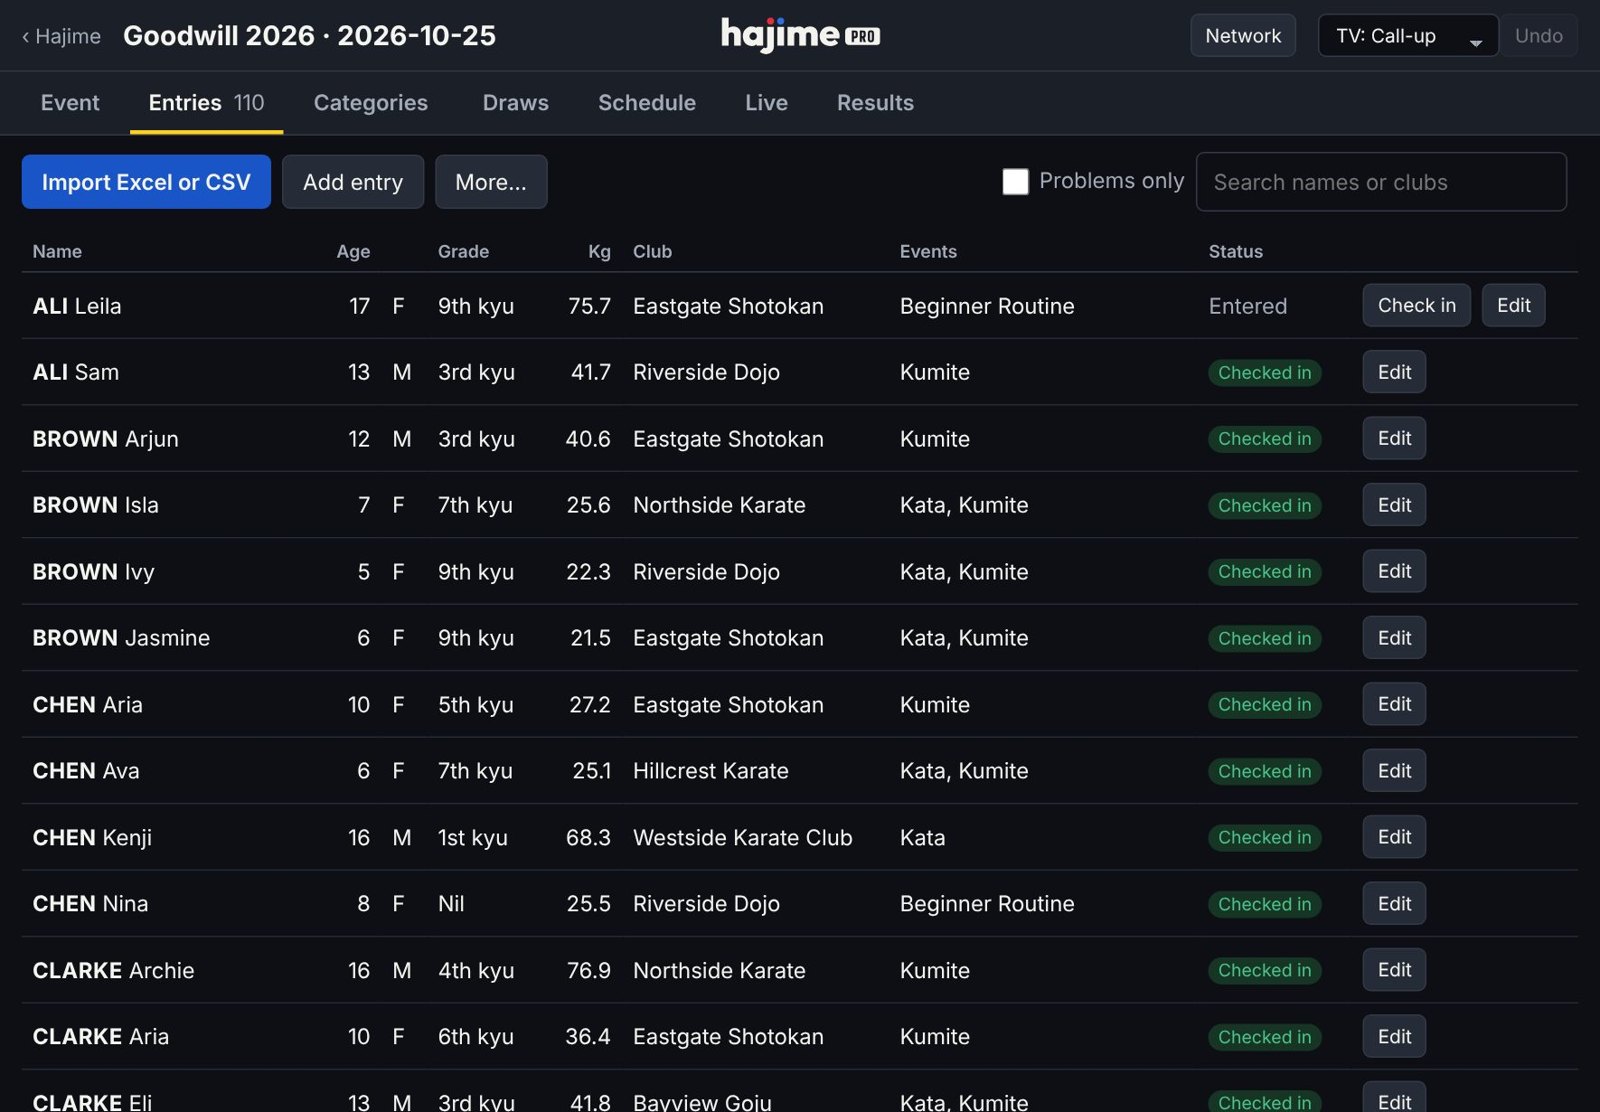Click Import Excel or CSV button
This screenshot has height=1112, width=1600.
click(x=146, y=182)
